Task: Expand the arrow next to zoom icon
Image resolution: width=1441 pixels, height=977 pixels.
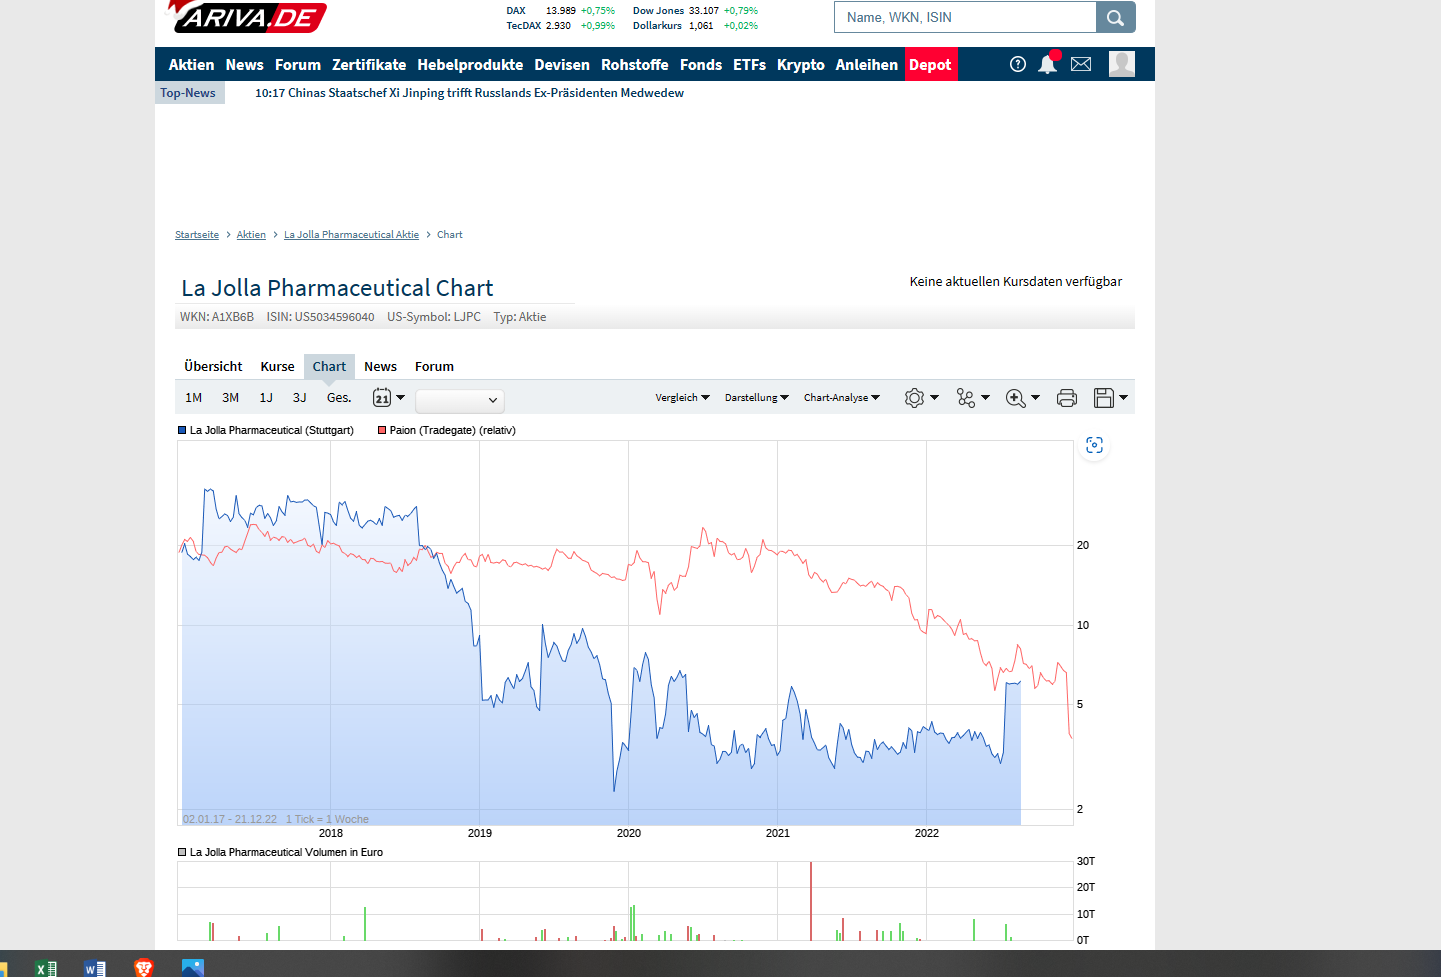Action: point(1035,398)
